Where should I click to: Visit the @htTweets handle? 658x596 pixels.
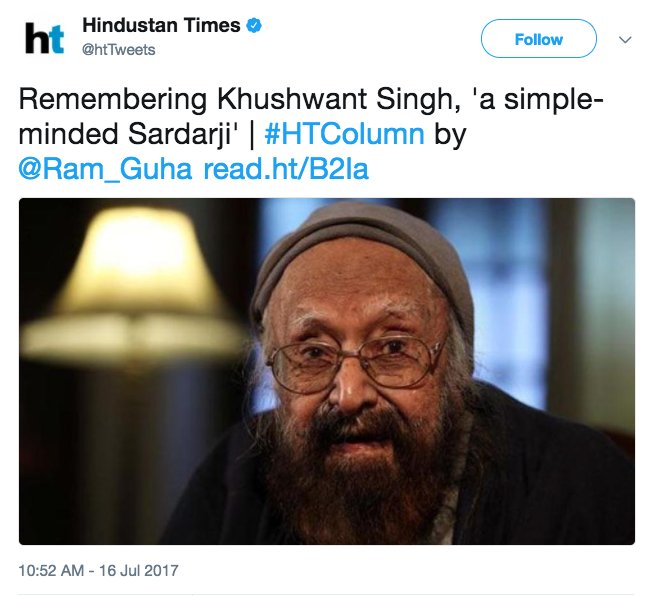tap(119, 50)
